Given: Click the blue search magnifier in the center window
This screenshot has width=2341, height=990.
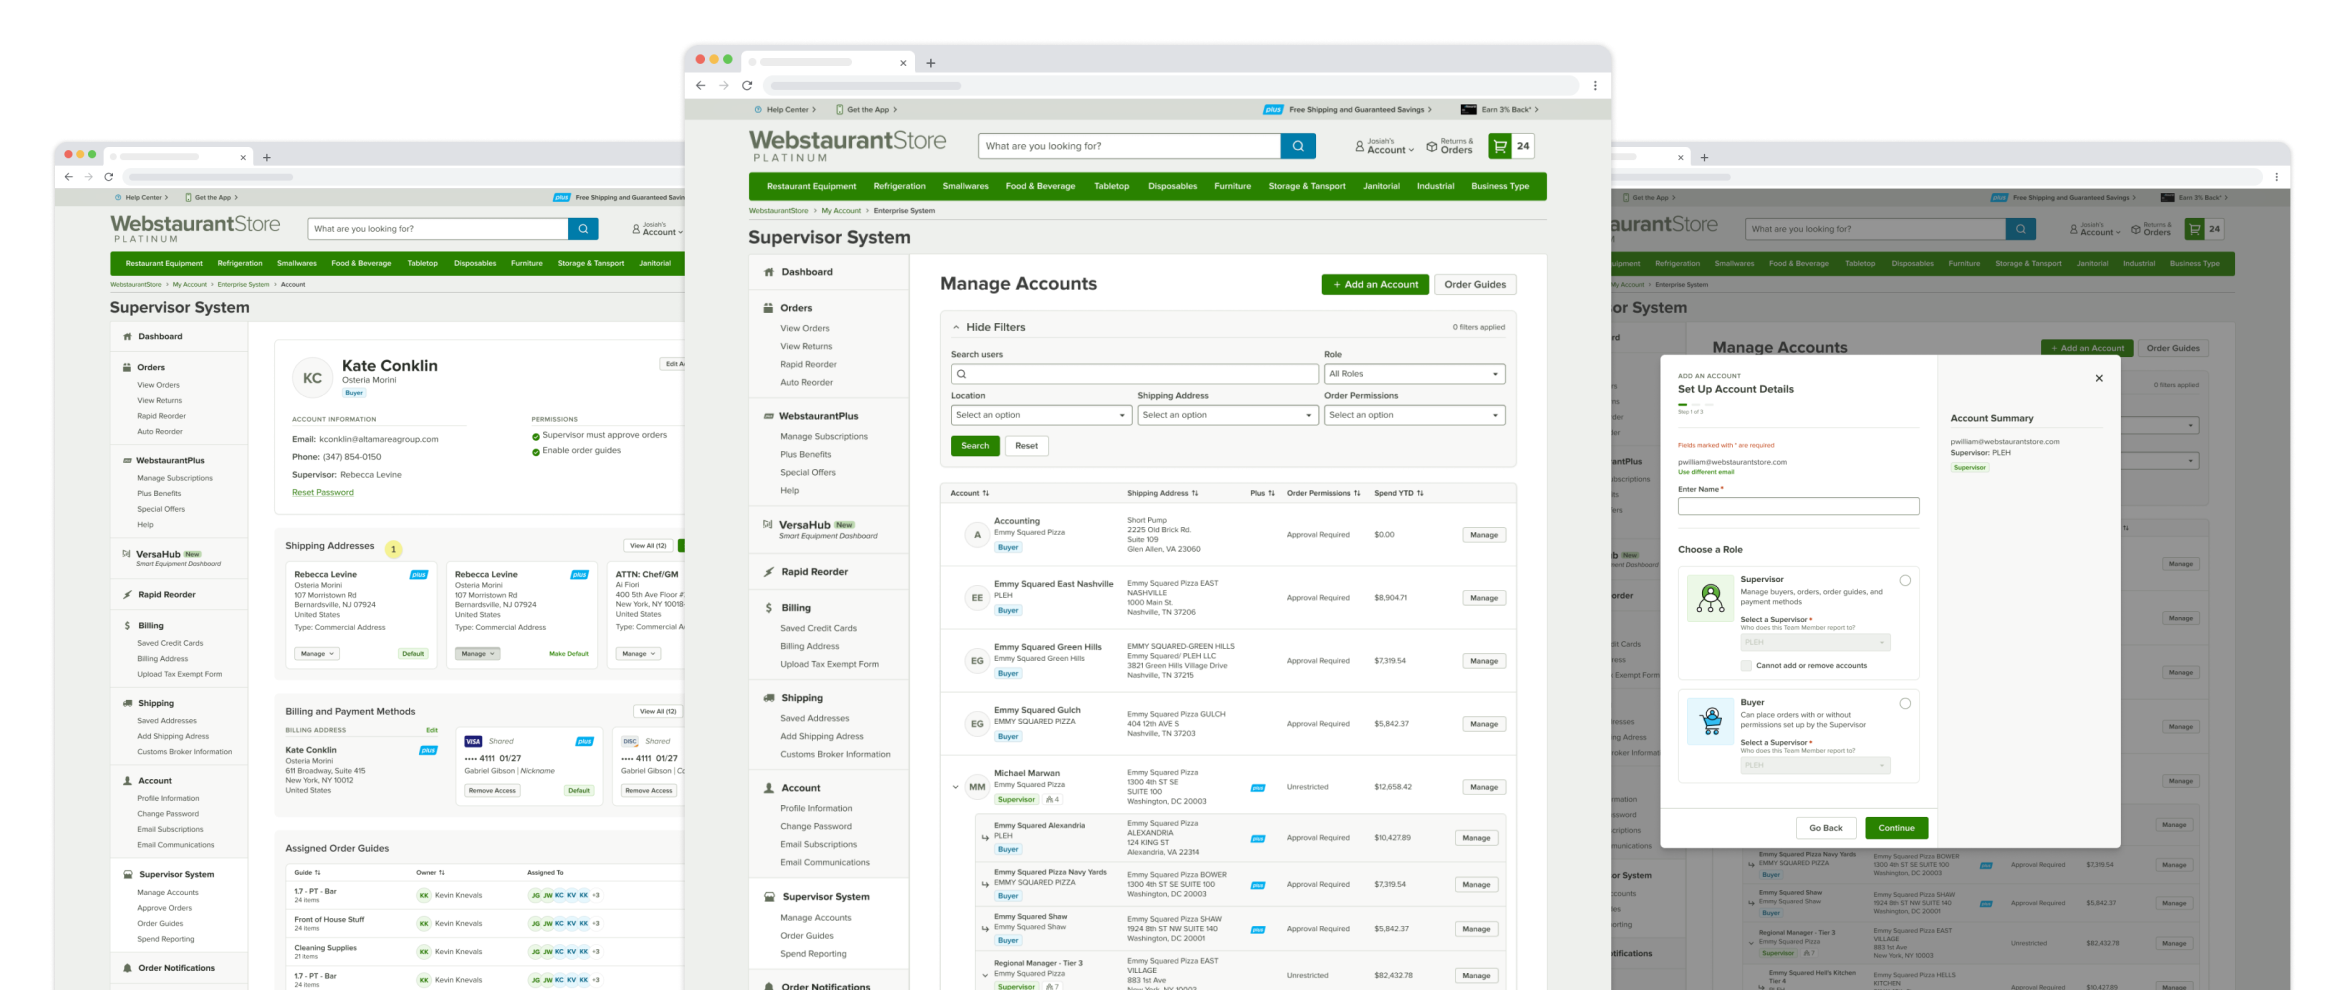Looking at the screenshot, I should [1298, 146].
